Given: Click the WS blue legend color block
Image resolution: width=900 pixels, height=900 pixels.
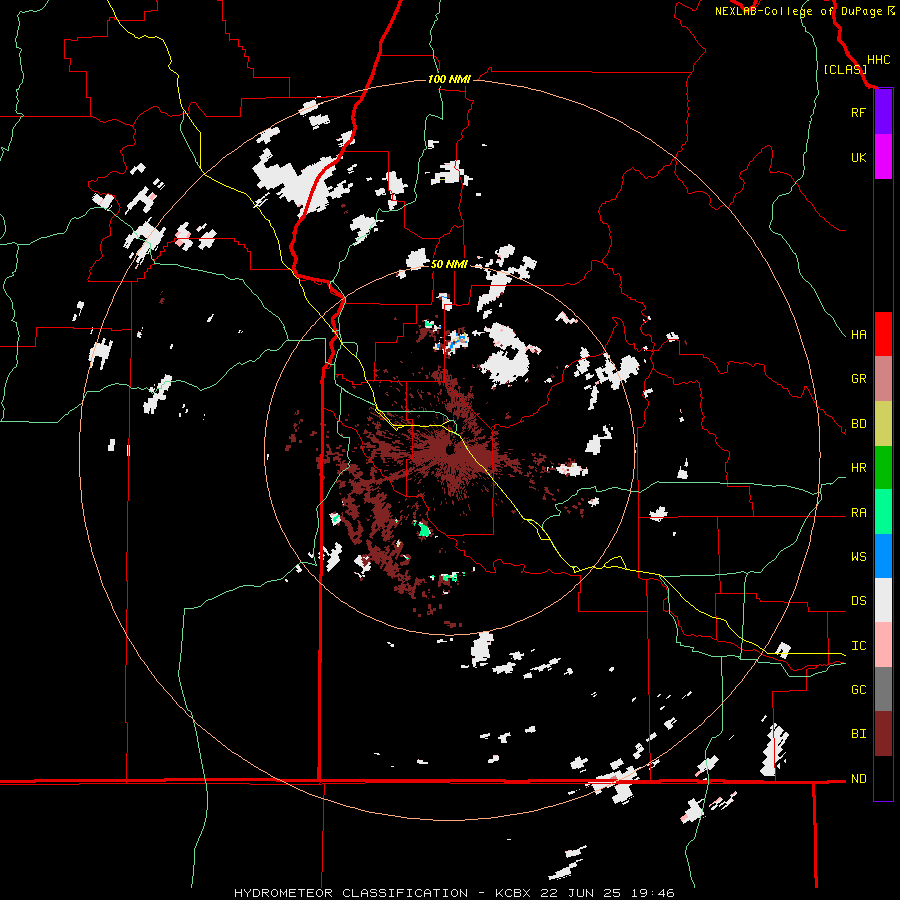Looking at the screenshot, I should click(x=883, y=556).
